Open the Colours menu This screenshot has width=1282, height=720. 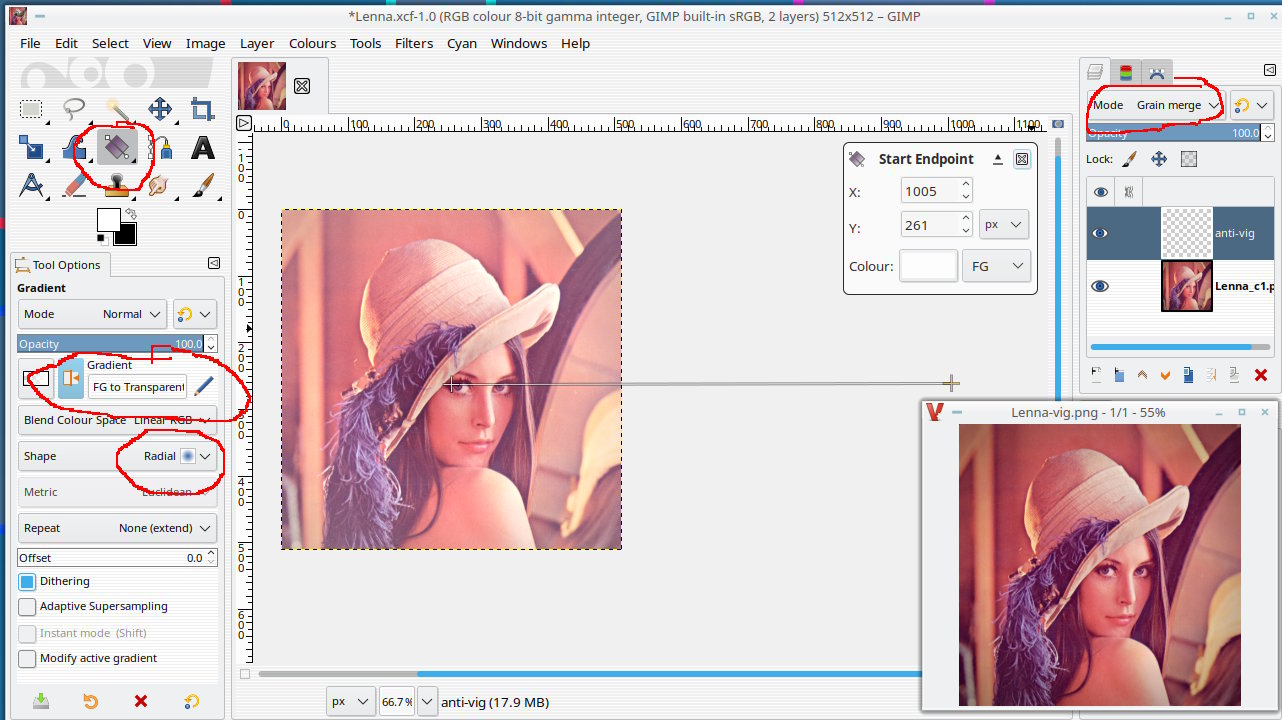[312, 43]
